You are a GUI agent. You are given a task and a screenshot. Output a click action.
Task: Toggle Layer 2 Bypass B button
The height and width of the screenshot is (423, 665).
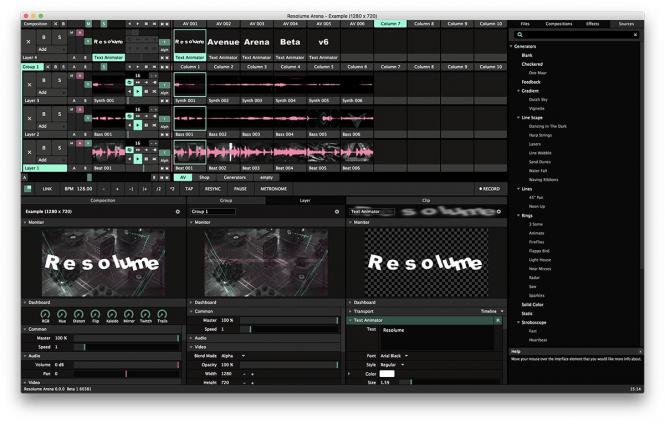44,114
